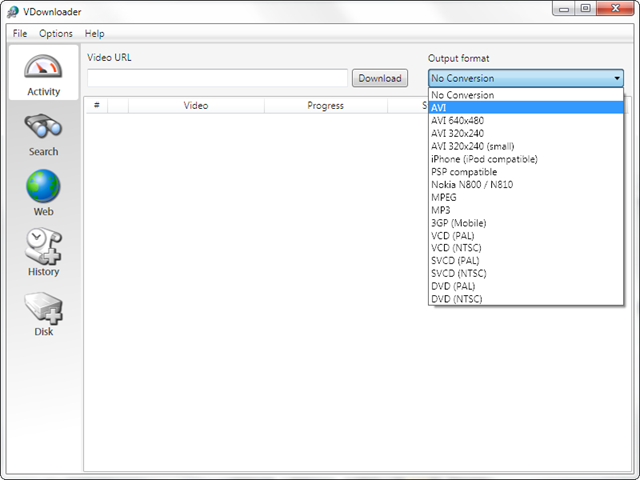Focus the Video URL input field
Image resolution: width=640 pixels, height=480 pixels.
(x=217, y=78)
